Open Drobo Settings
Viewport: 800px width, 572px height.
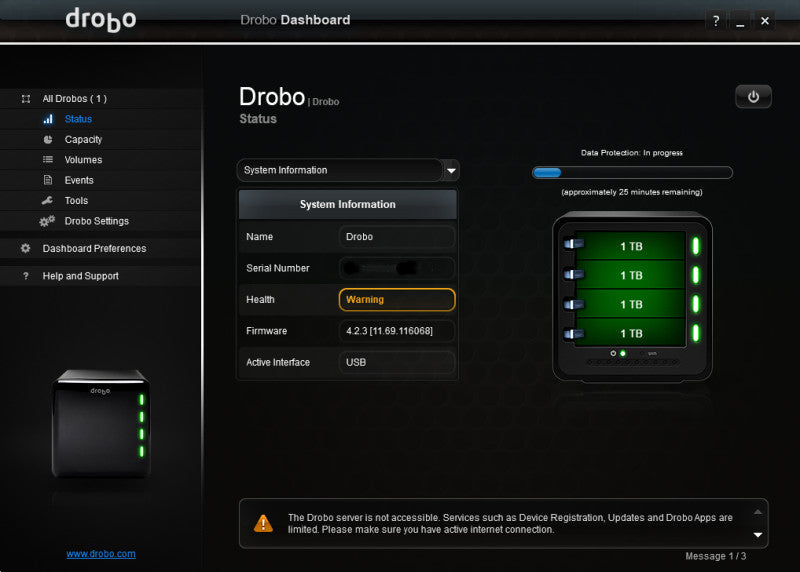[x=96, y=221]
